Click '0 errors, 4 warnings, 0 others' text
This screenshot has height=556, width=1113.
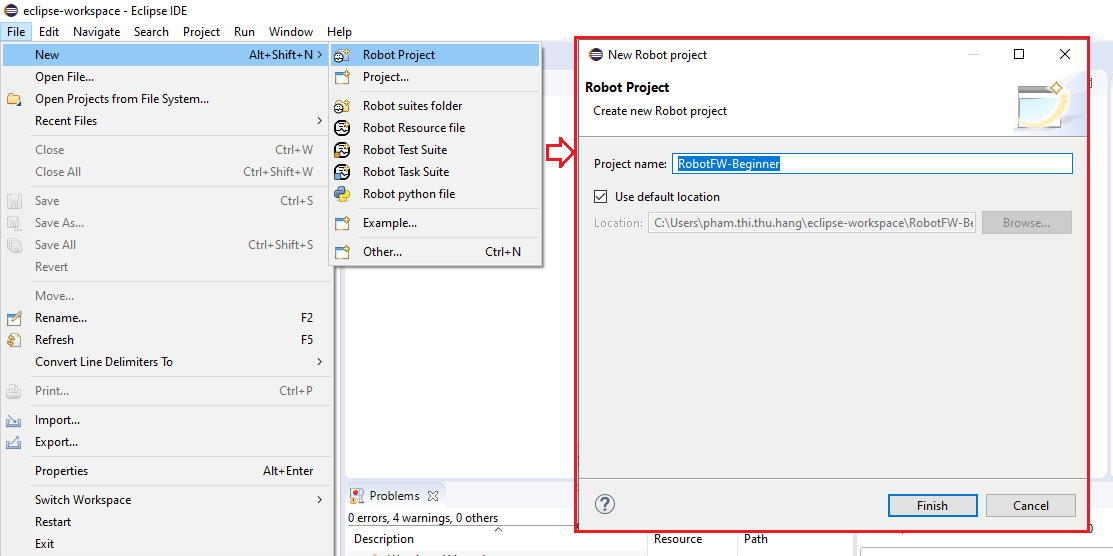point(423,518)
